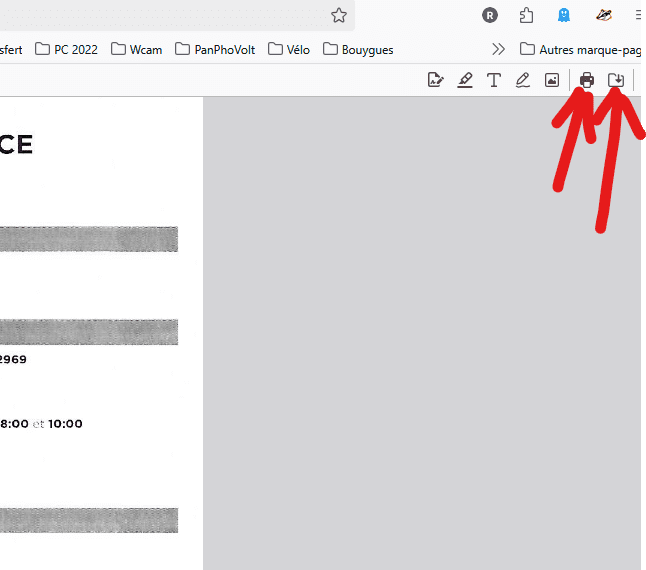
Task: Click the orange fox extension icon
Action: click(x=604, y=16)
